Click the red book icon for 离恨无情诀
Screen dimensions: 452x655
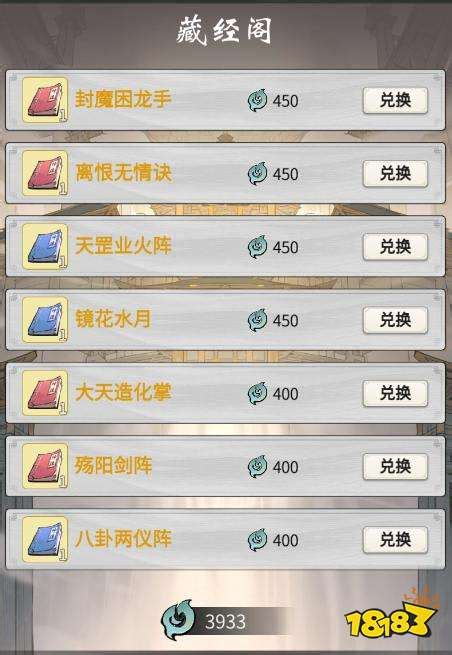tap(45, 173)
